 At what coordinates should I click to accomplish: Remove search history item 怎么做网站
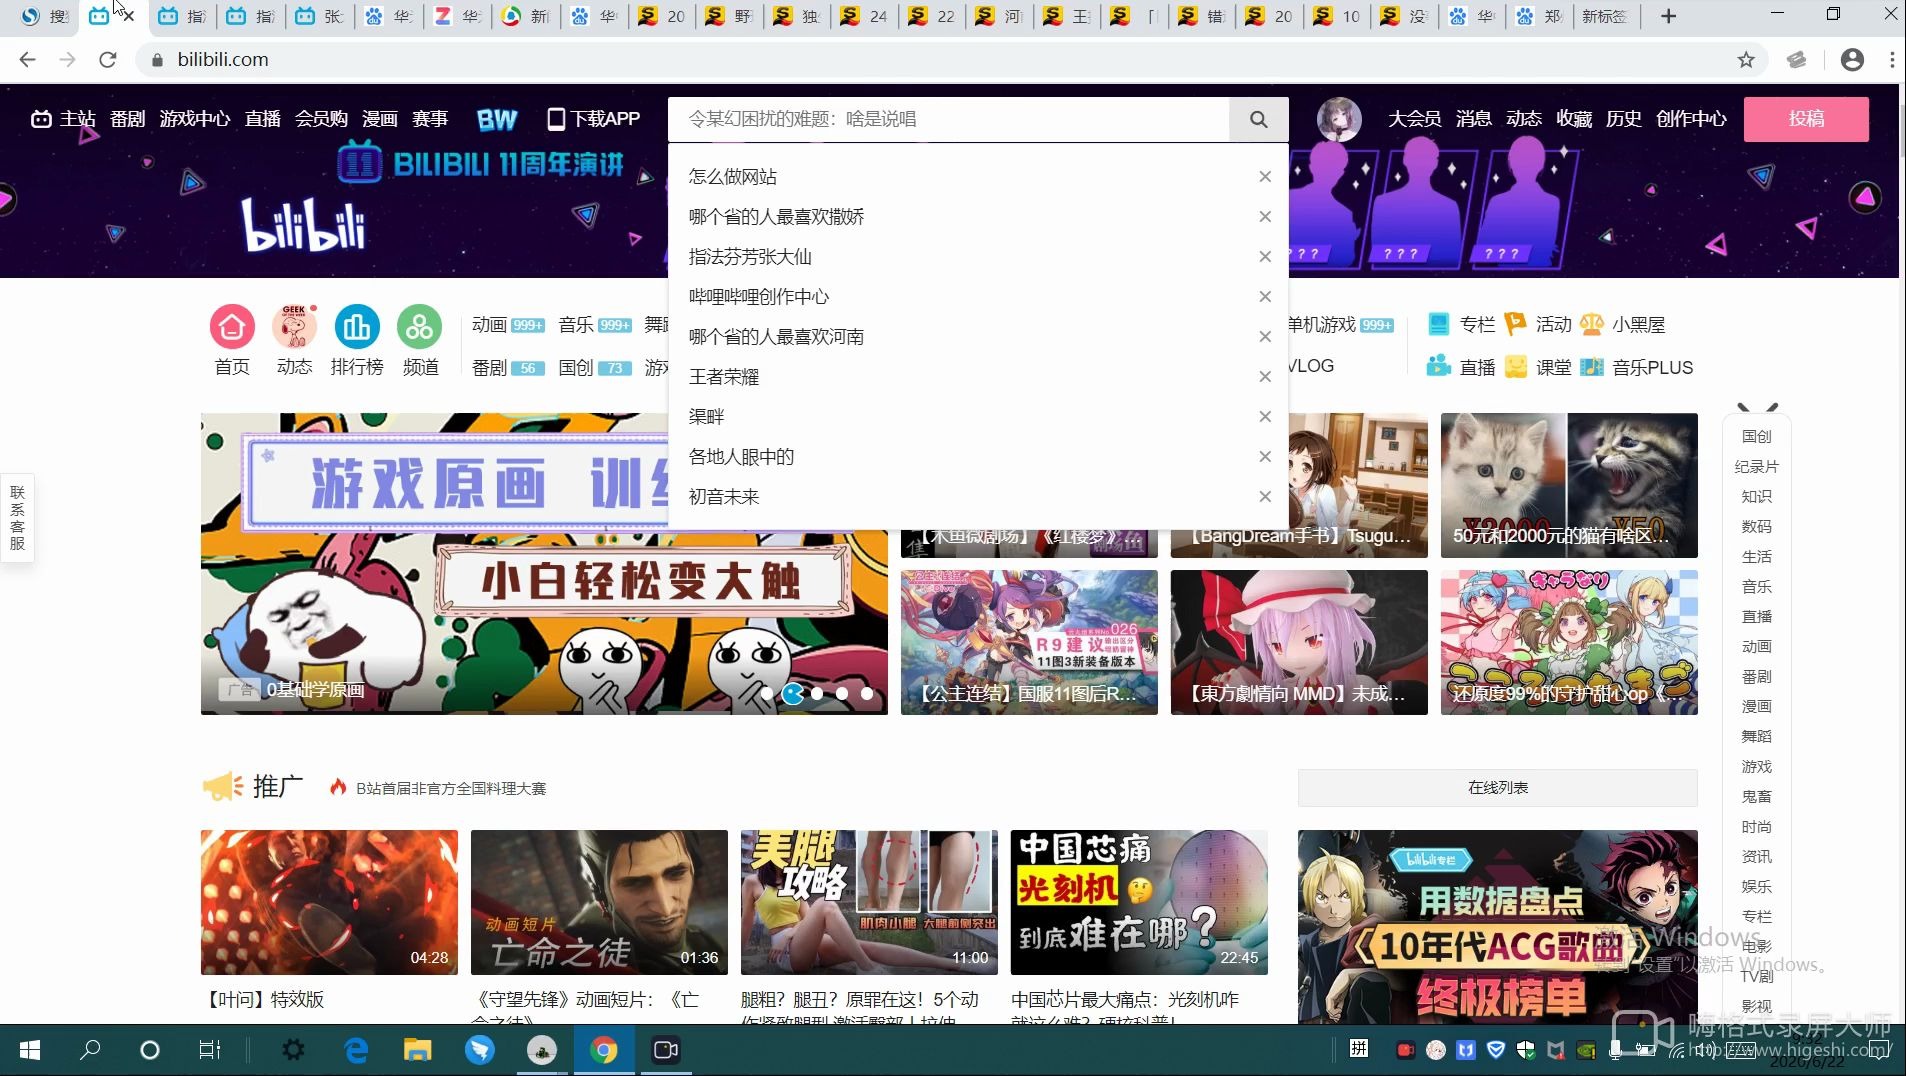[1265, 177]
